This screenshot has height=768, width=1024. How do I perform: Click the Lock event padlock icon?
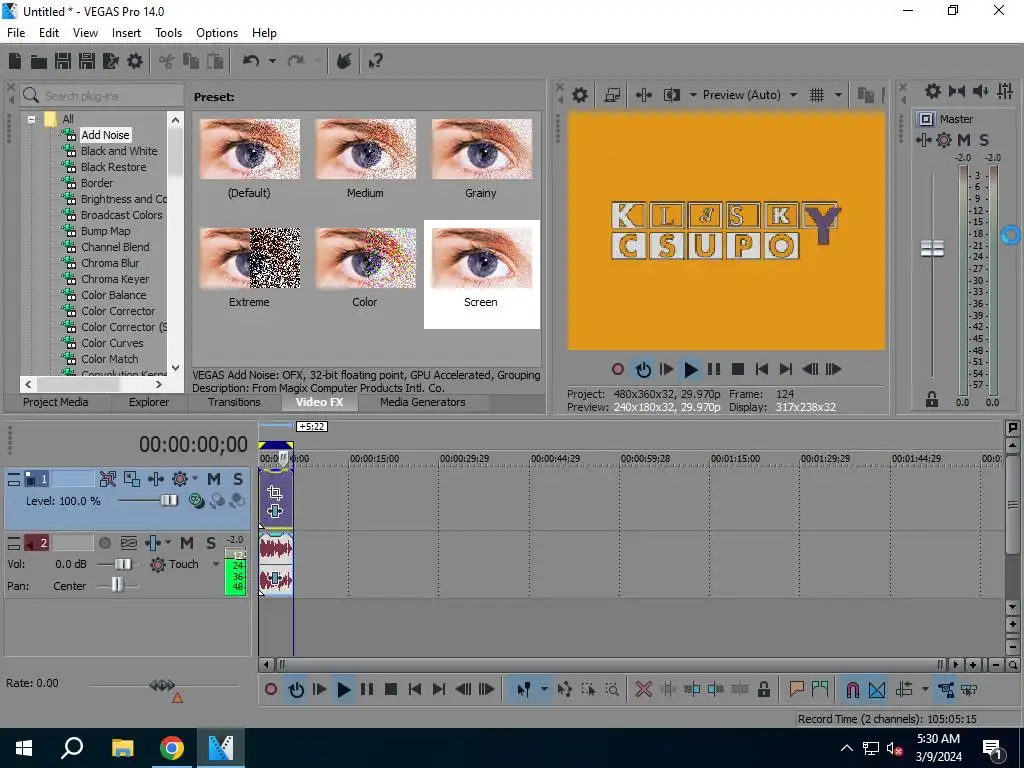coord(763,689)
